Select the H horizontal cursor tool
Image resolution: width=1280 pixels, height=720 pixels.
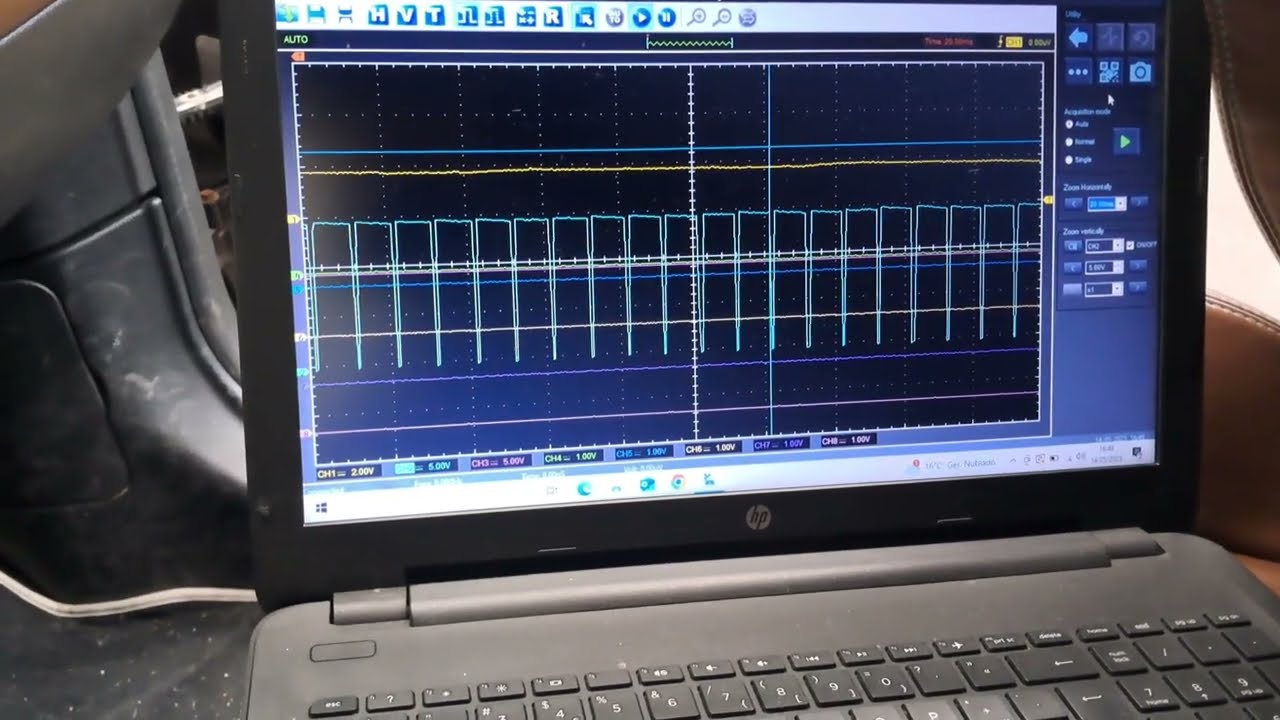[378, 16]
